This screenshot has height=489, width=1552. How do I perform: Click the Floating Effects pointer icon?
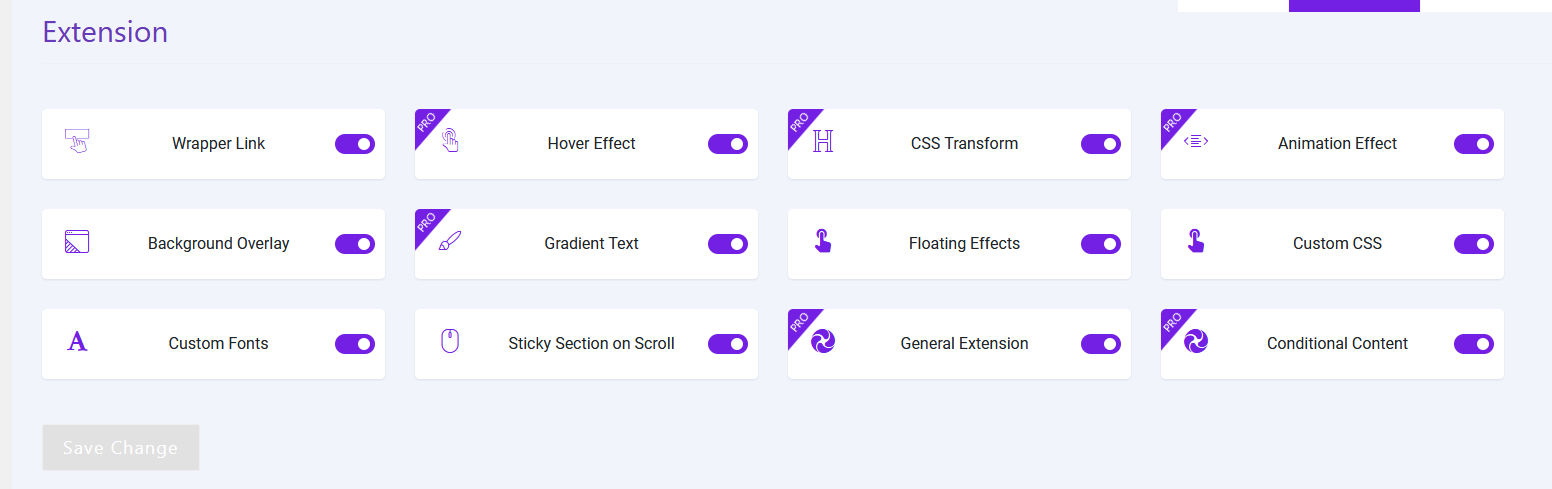[x=823, y=241]
